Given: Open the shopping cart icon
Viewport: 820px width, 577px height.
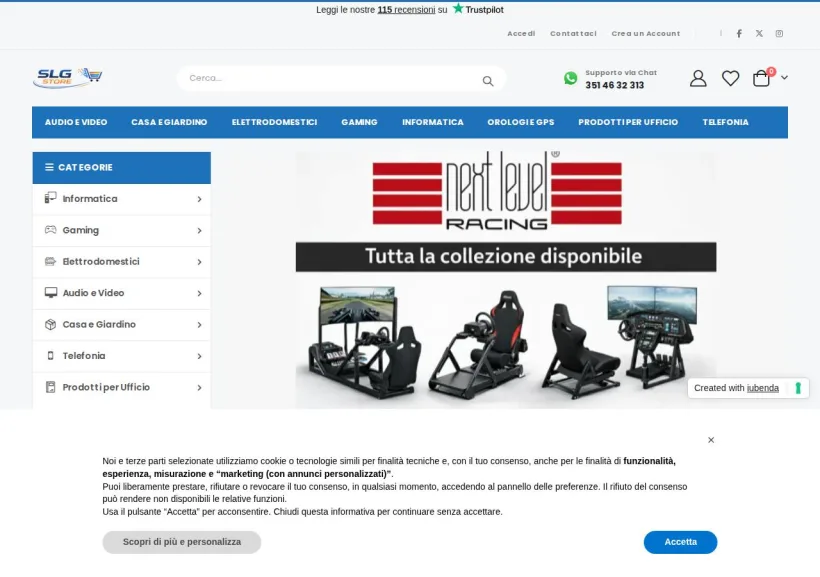Looking at the screenshot, I should point(761,78).
